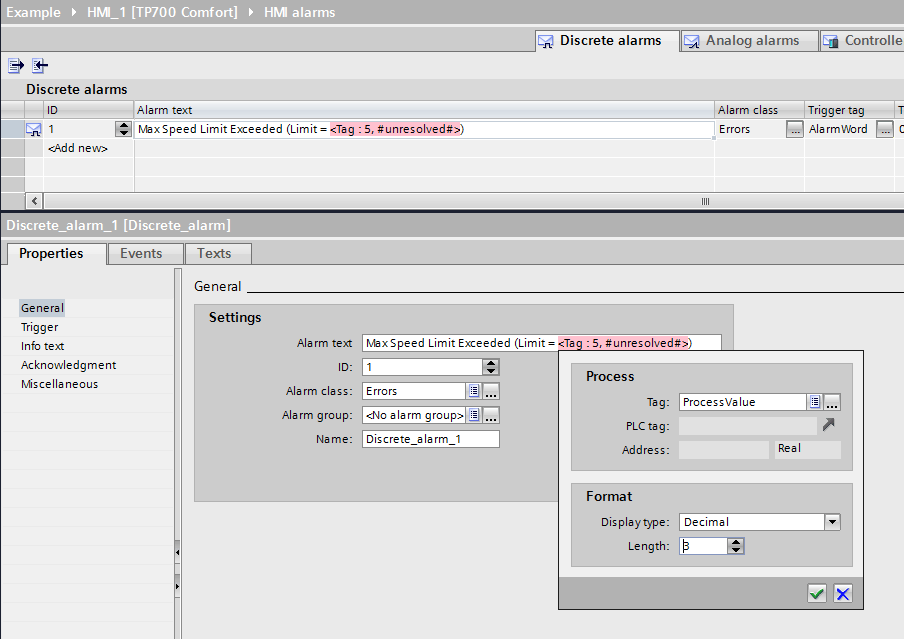The image size is (904, 639).
Task: Click the Tag field showing ProcessValue
Action: click(x=743, y=402)
